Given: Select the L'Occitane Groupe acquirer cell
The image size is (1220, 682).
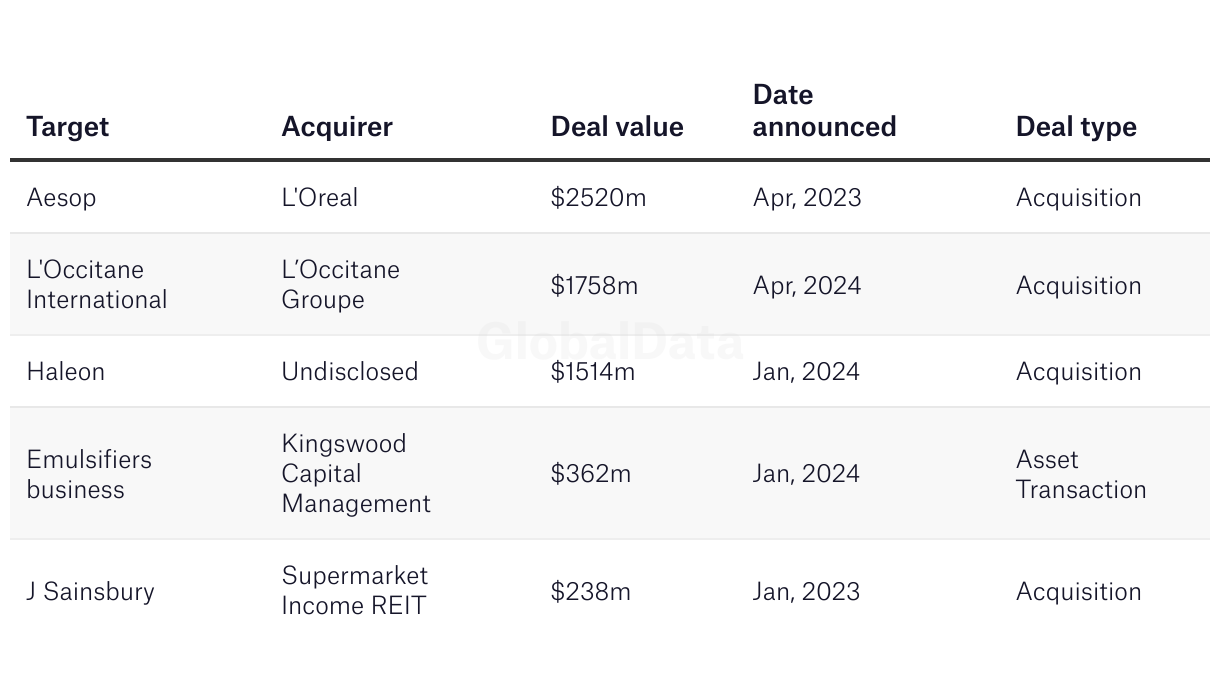Looking at the screenshot, I should 340,285.
